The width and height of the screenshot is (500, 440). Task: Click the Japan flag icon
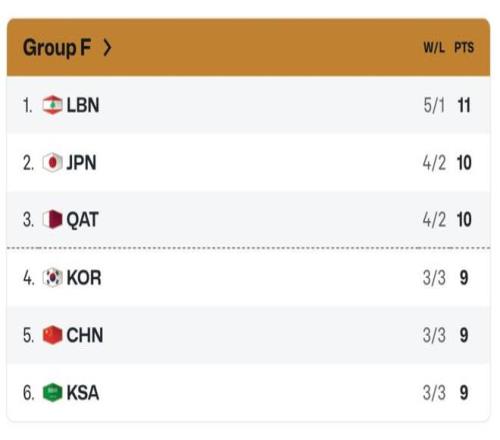coord(52,163)
